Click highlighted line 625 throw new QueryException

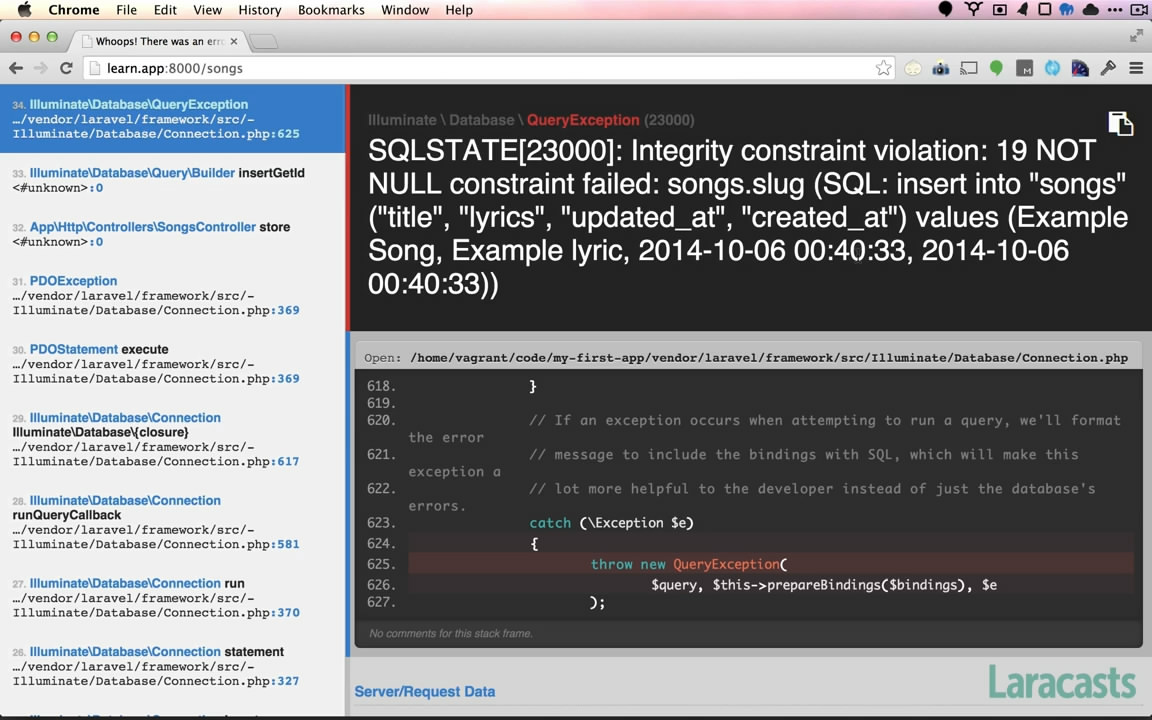click(x=771, y=564)
